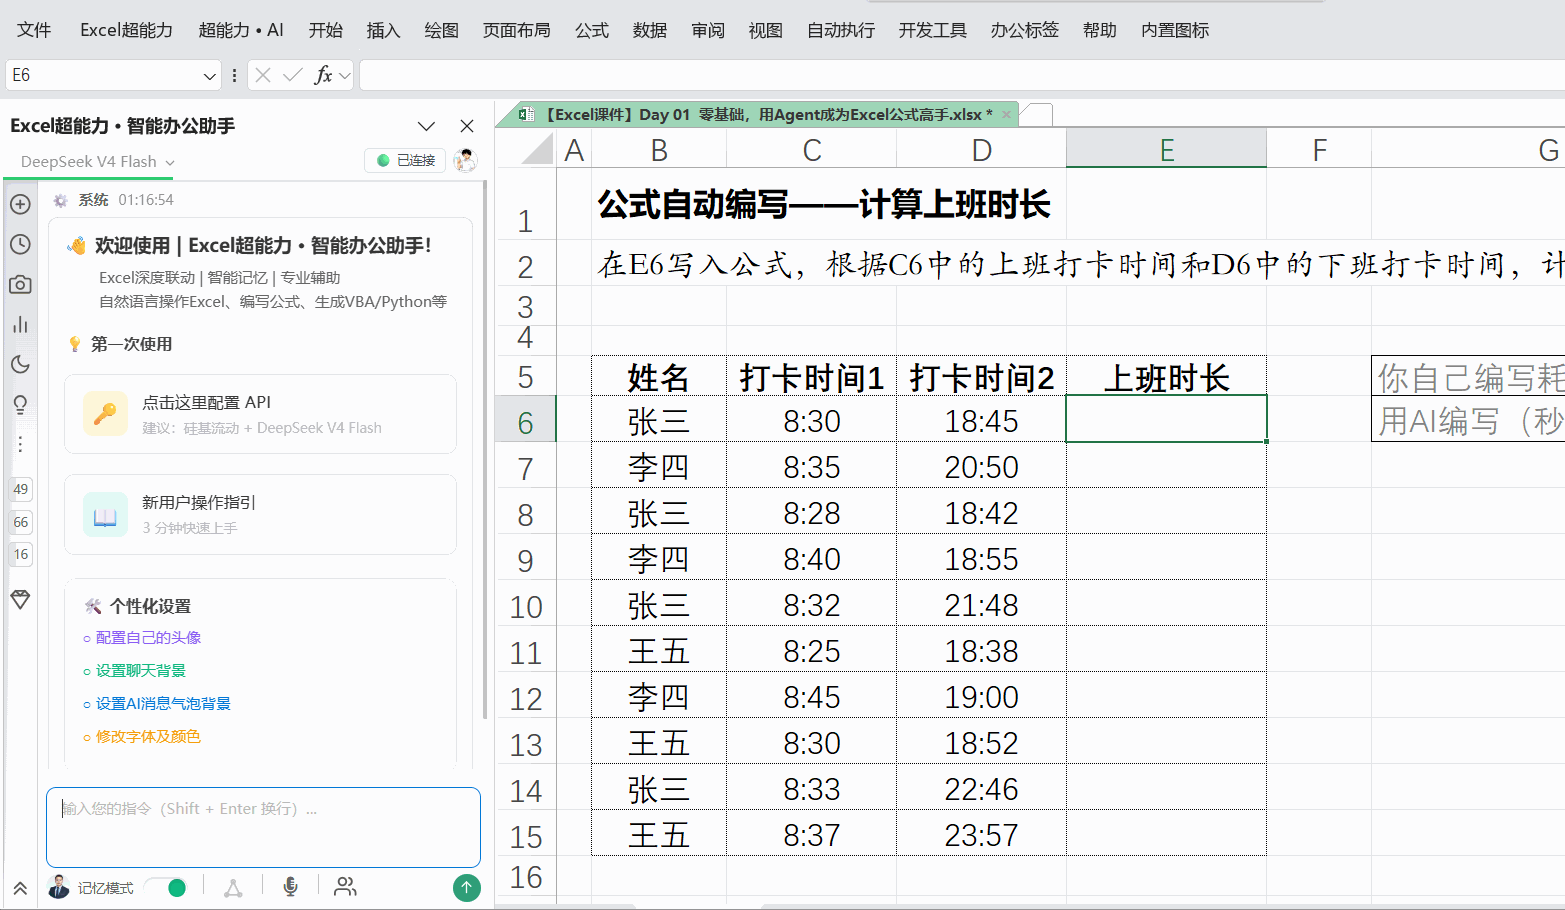Click the lightbulb tips icon in sidebar
This screenshot has height=910, width=1565.
[20, 404]
